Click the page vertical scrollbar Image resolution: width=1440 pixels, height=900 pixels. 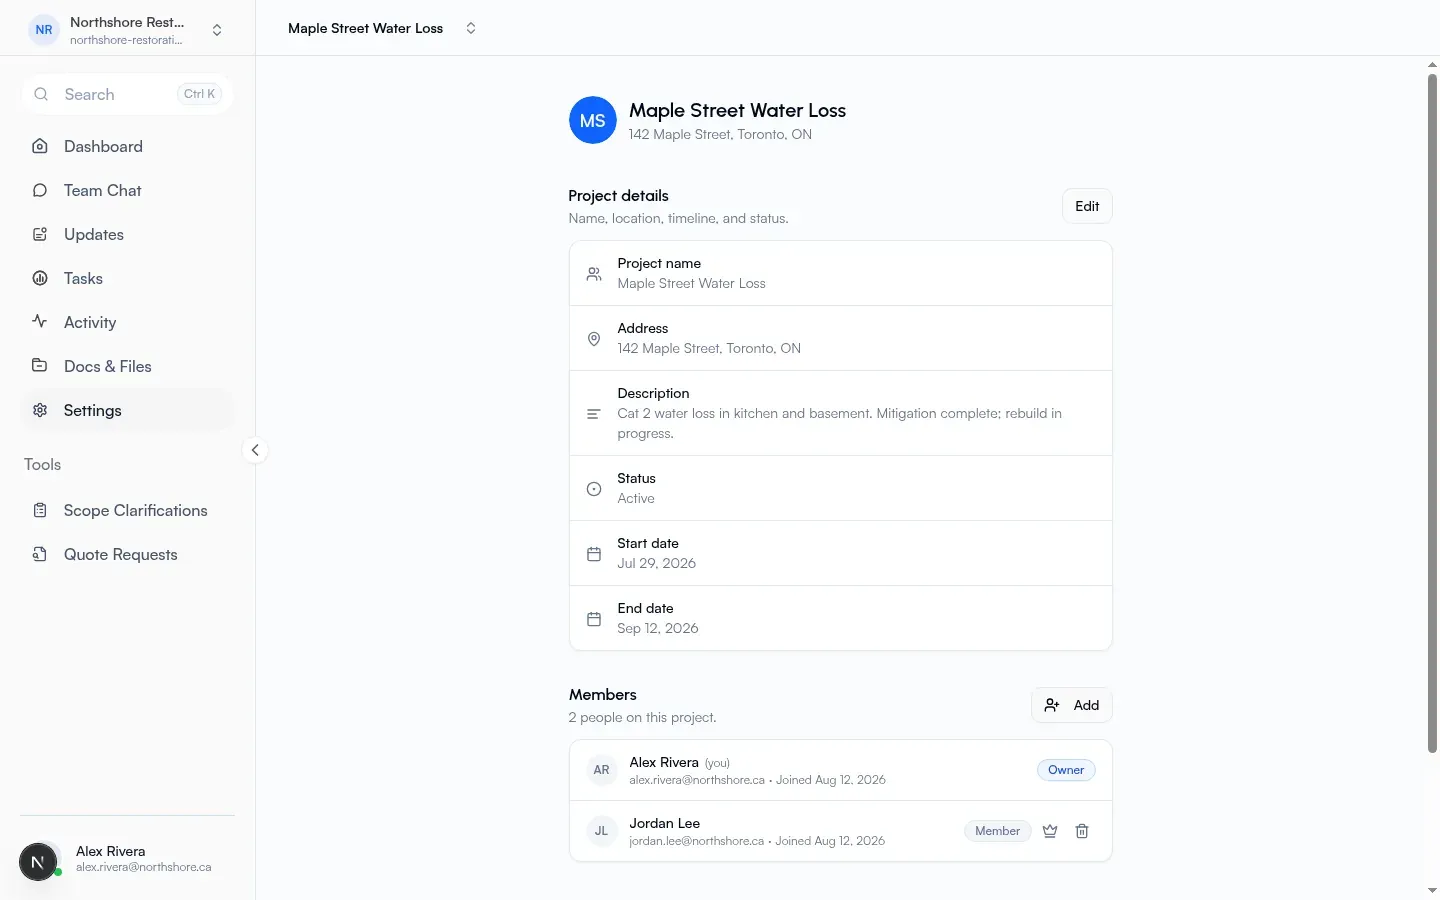tap(1432, 412)
